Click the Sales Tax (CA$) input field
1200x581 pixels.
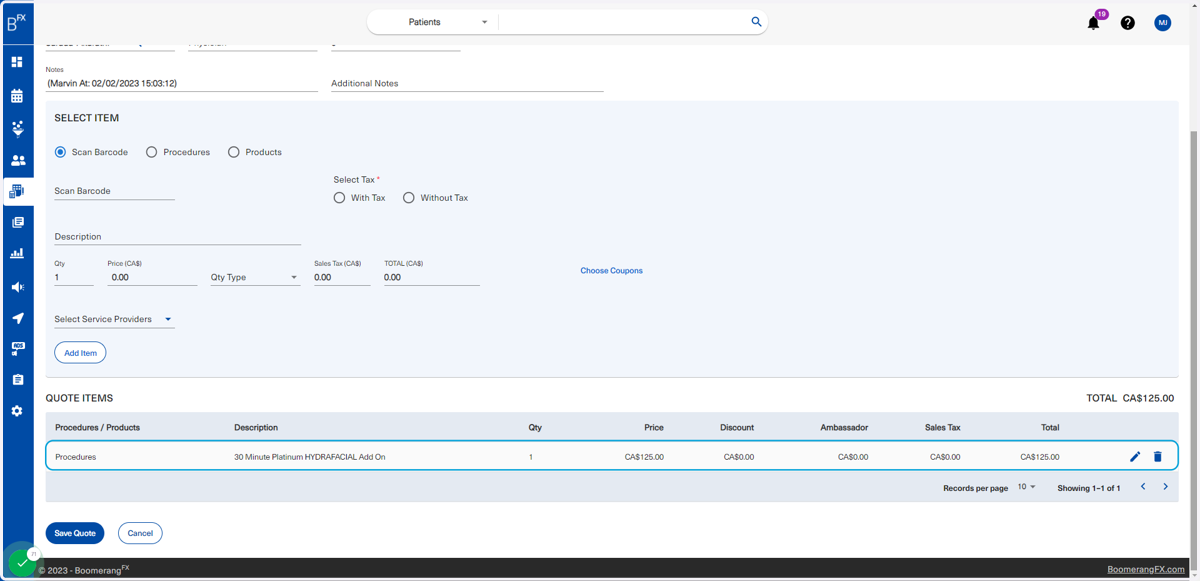(x=342, y=277)
